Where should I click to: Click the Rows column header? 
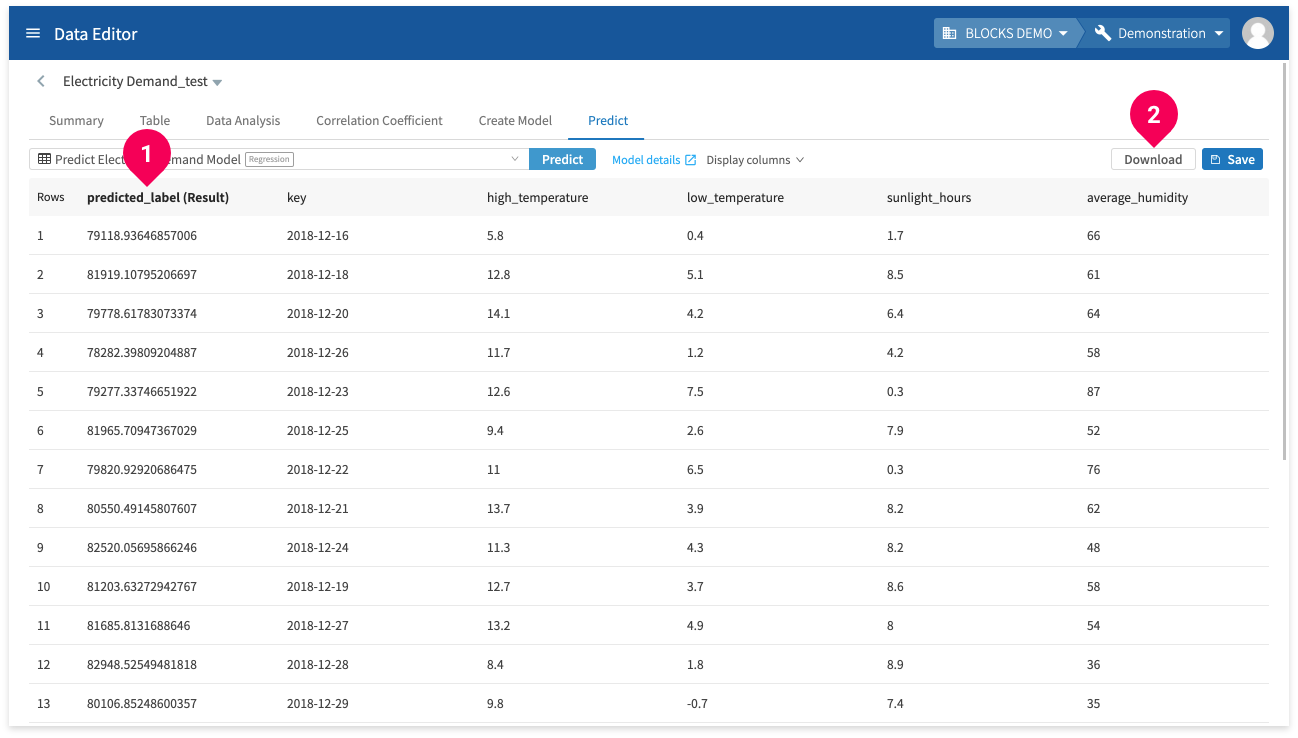[x=51, y=198]
